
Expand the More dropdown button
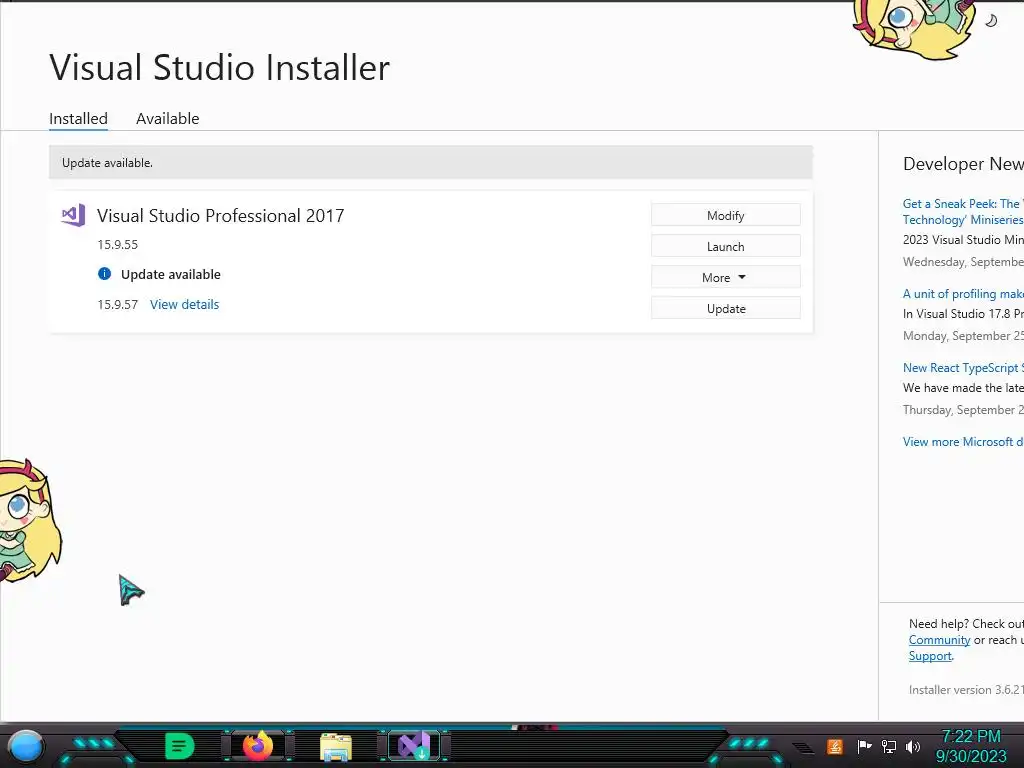tap(726, 278)
